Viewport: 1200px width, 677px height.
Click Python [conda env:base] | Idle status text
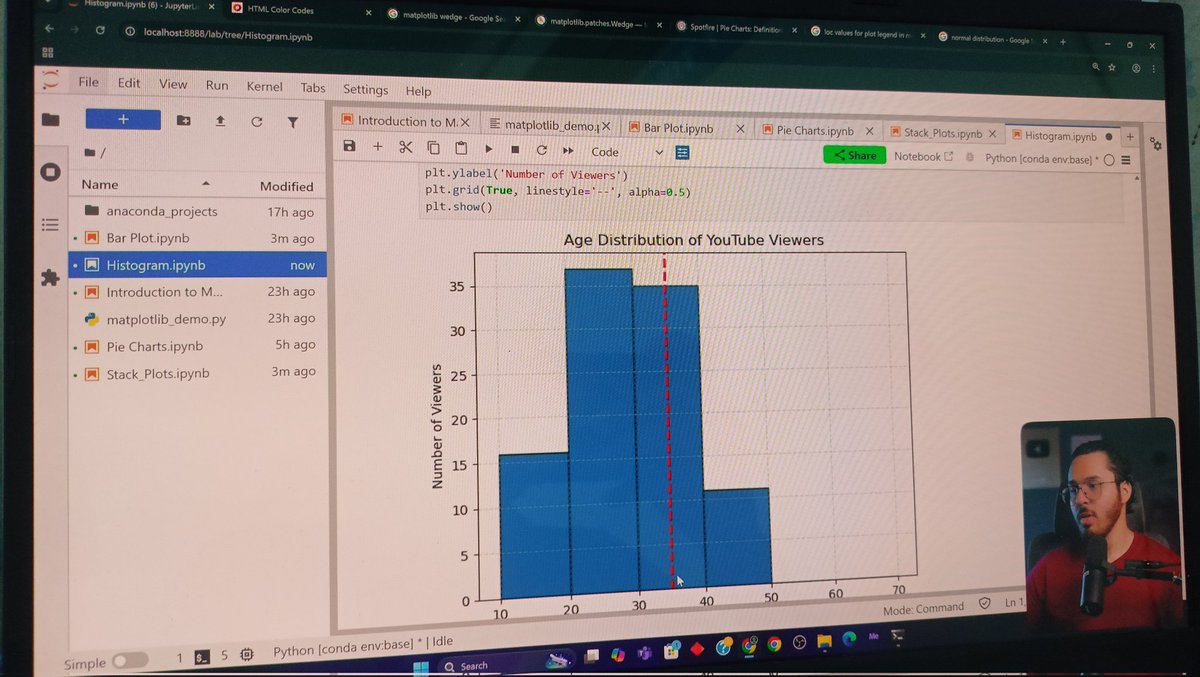[363, 646]
